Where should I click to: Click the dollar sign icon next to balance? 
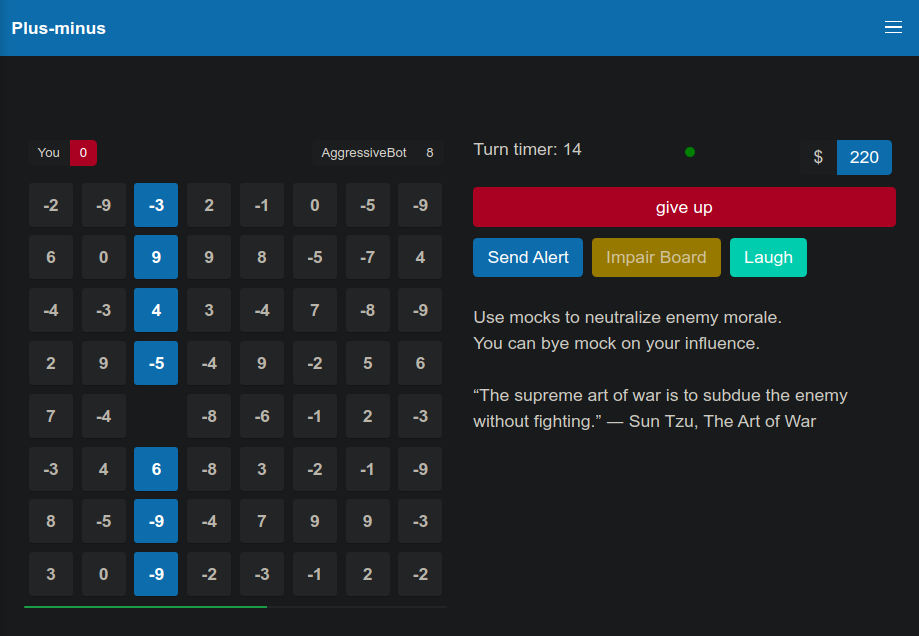pos(818,157)
